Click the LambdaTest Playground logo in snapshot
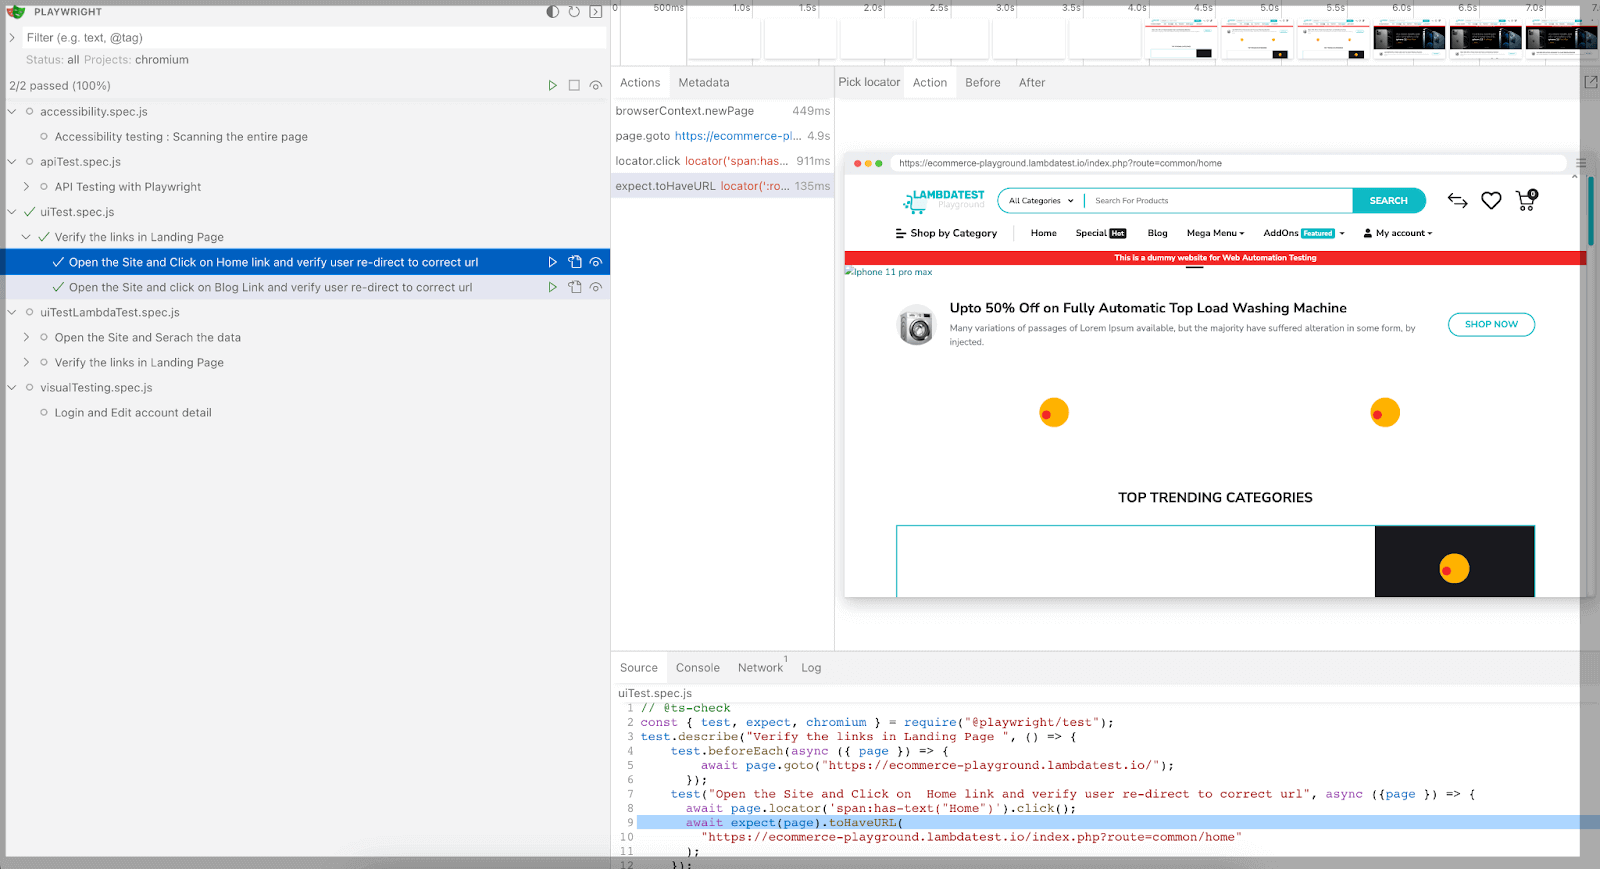This screenshot has width=1600, height=869. pos(944,201)
